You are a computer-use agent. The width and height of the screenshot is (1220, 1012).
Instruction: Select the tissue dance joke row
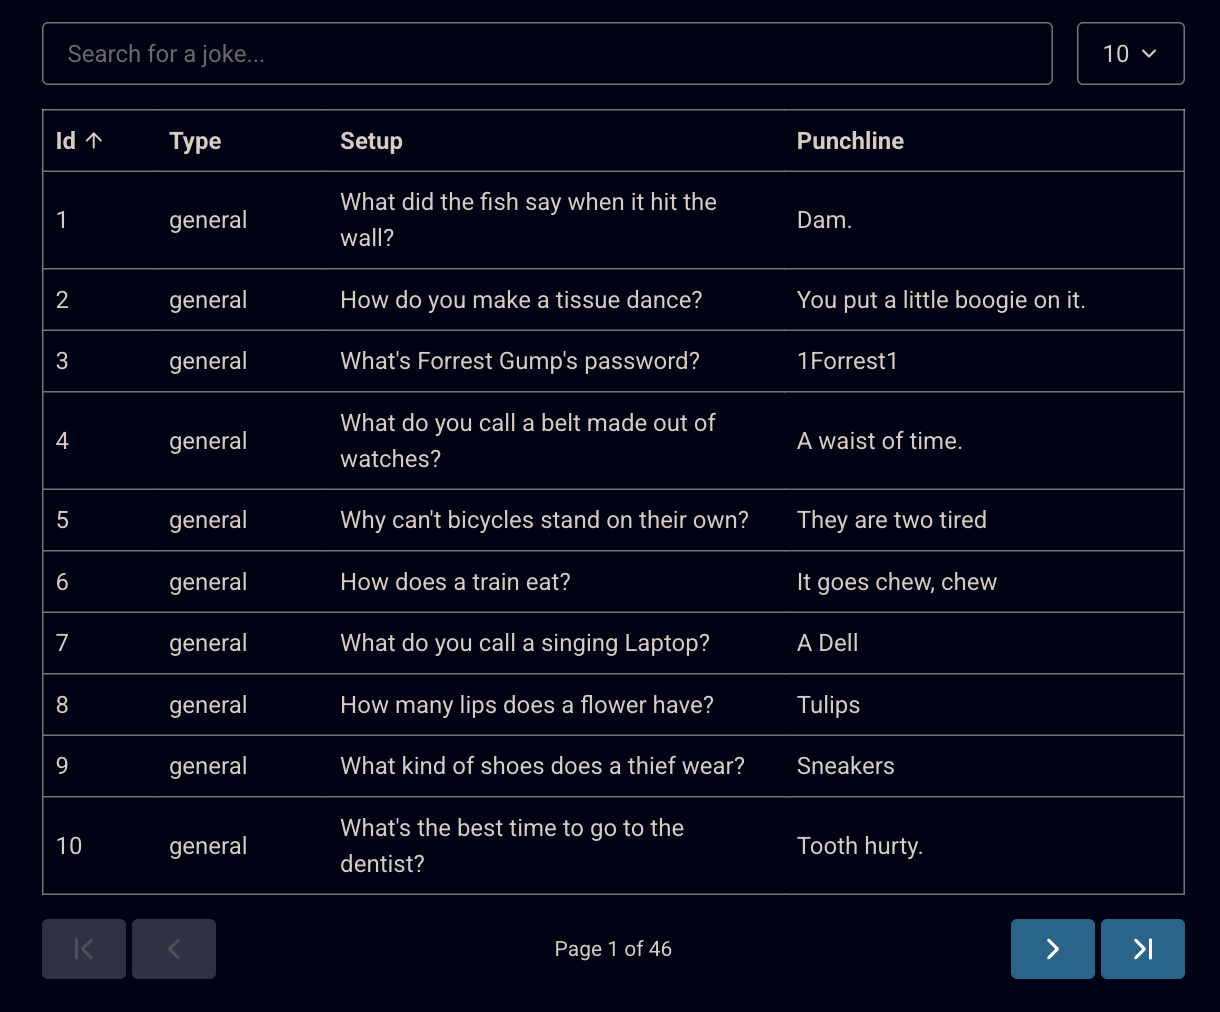coord(613,300)
